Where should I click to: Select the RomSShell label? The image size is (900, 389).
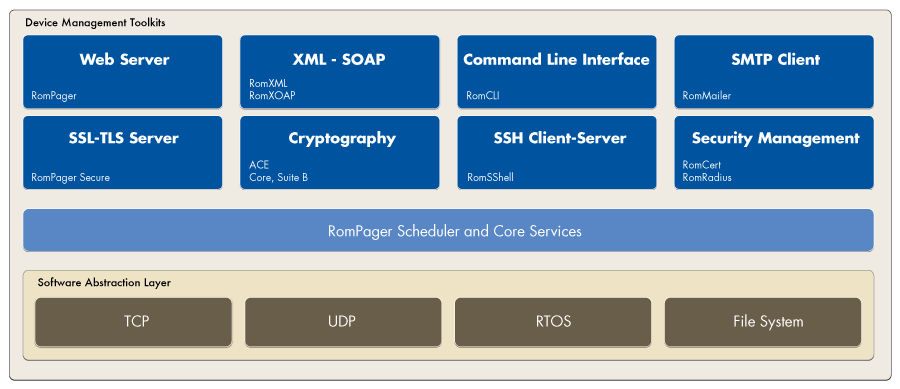(490, 177)
